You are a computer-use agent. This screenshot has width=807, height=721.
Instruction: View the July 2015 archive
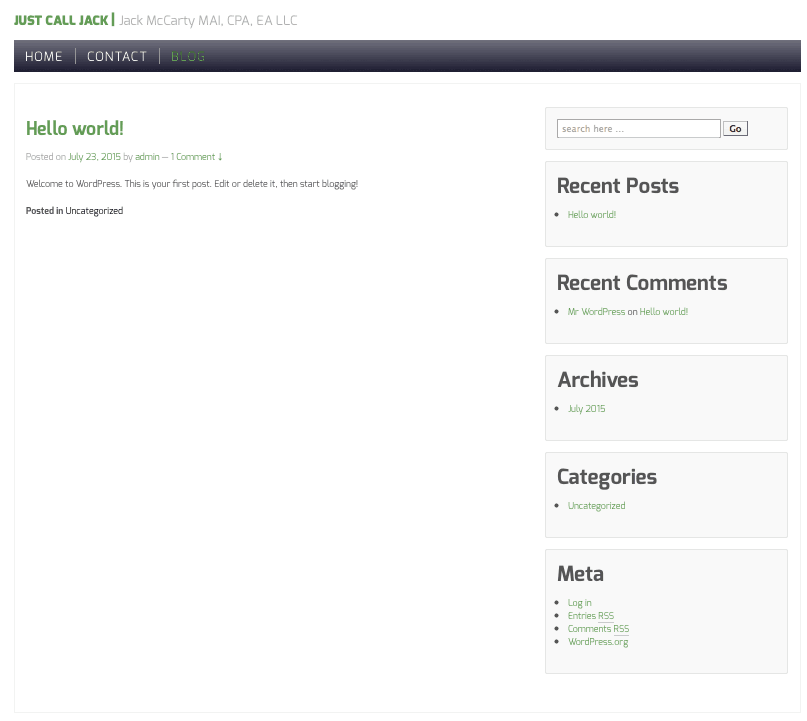pyautogui.click(x=586, y=409)
